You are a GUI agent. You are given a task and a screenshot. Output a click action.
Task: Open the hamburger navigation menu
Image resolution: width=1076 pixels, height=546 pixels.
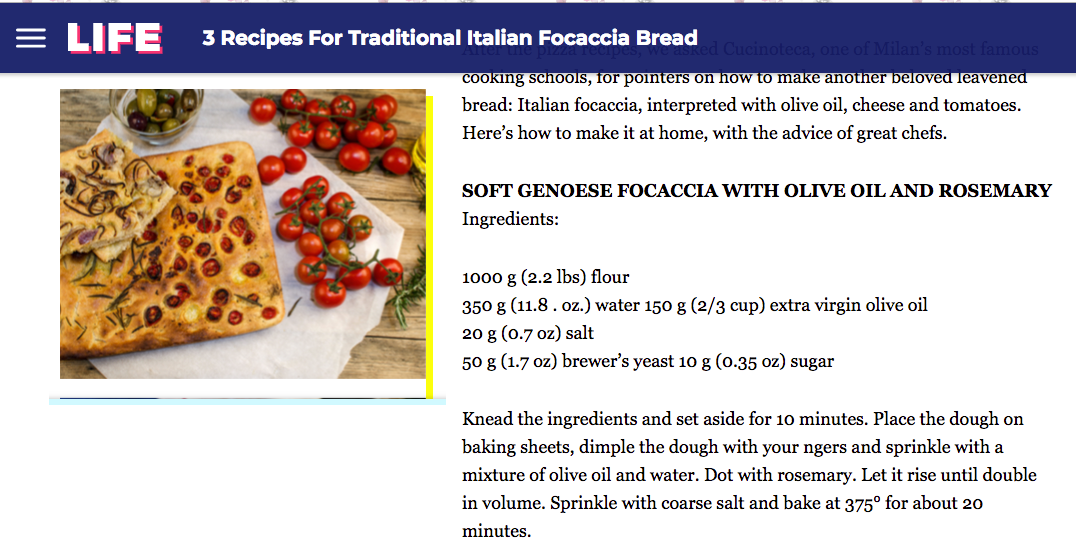(x=31, y=38)
